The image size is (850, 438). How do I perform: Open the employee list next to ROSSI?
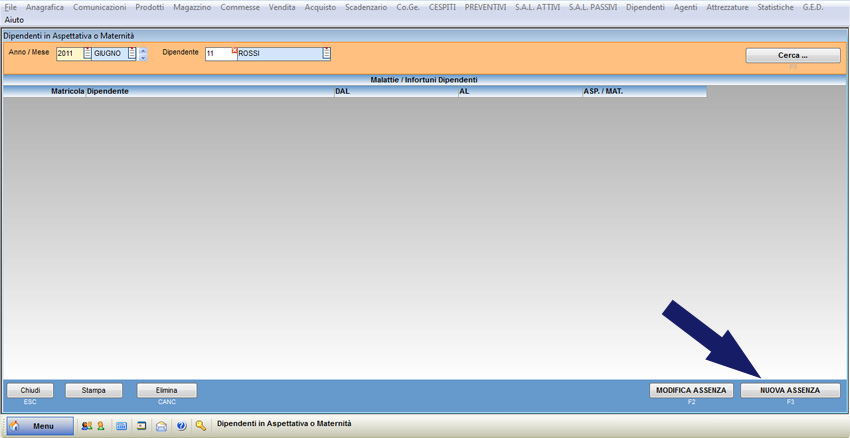[x=326, y=54]
